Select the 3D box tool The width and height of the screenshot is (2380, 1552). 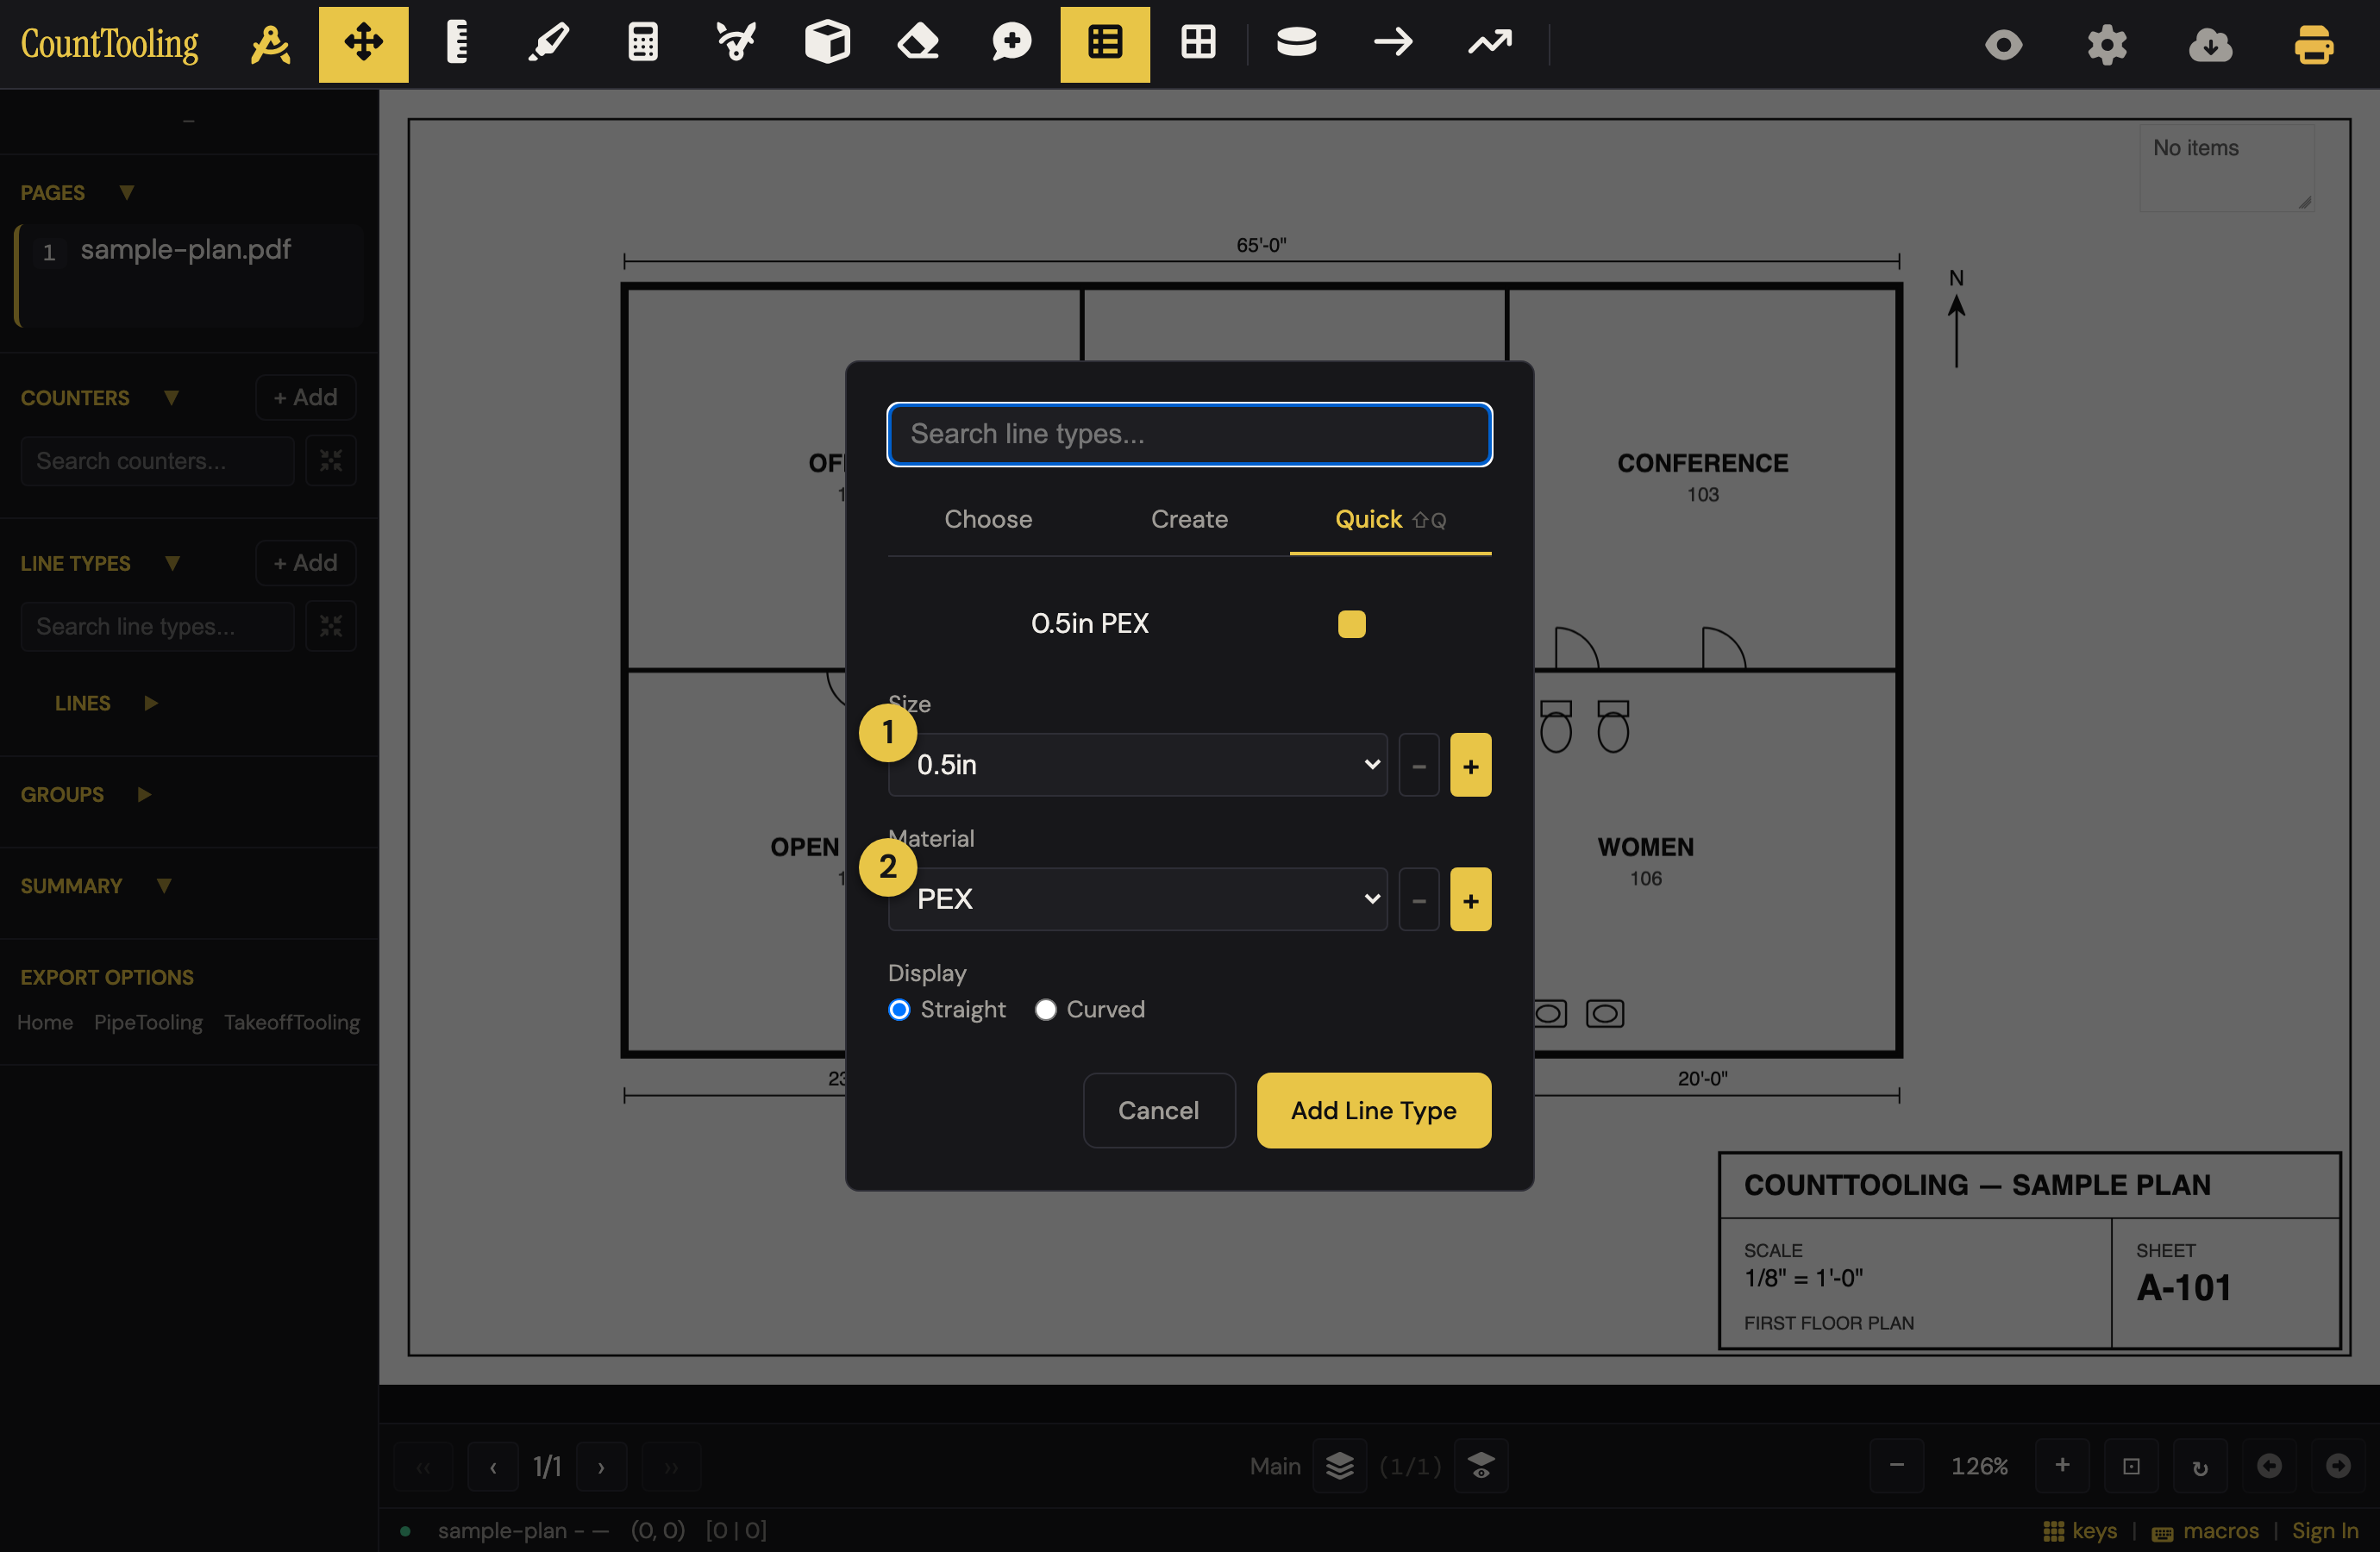pyautogui.click(x=827, y=44)
